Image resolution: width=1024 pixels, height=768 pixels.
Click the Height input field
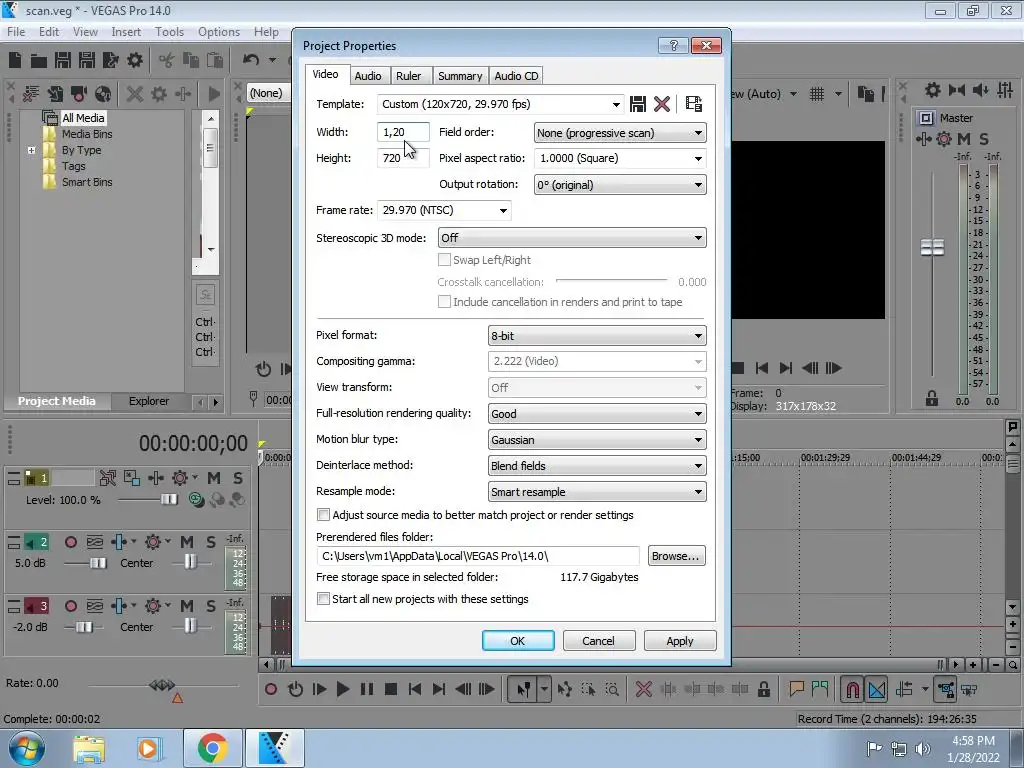403,158
